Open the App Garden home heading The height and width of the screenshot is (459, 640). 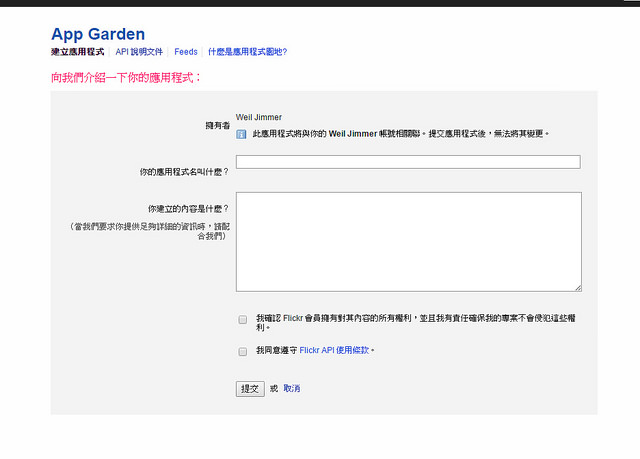click(x=98, y=34)
